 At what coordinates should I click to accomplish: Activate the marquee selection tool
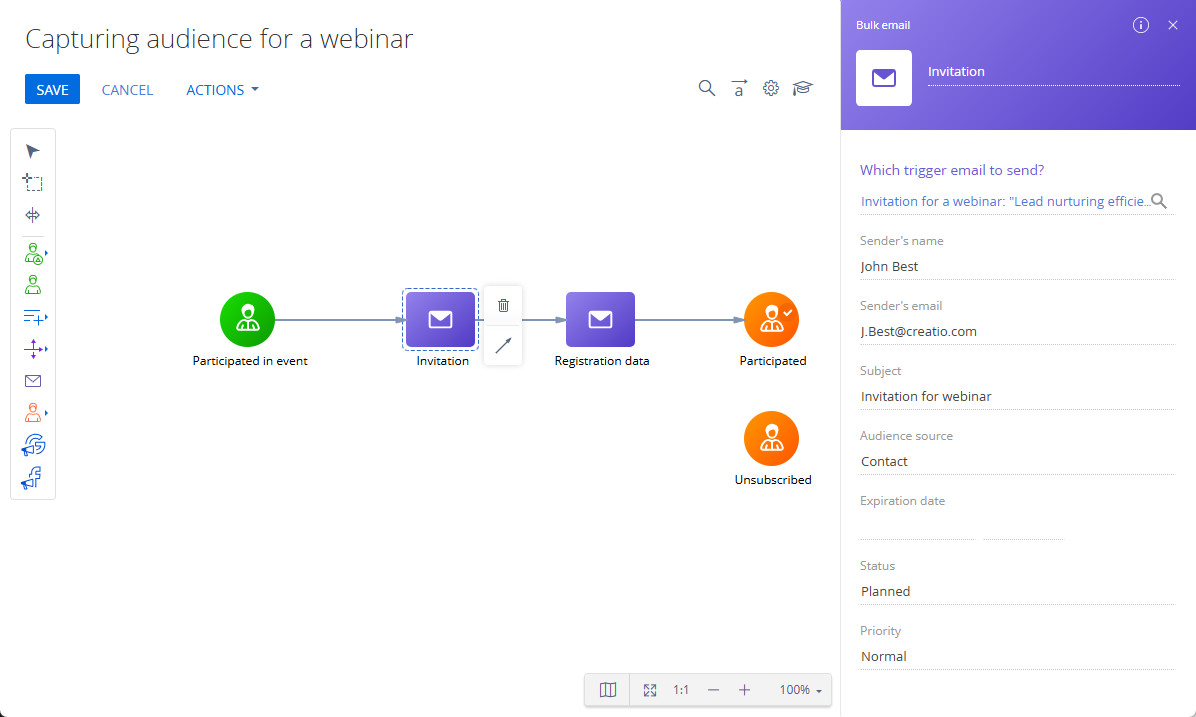tap(32, 182)
